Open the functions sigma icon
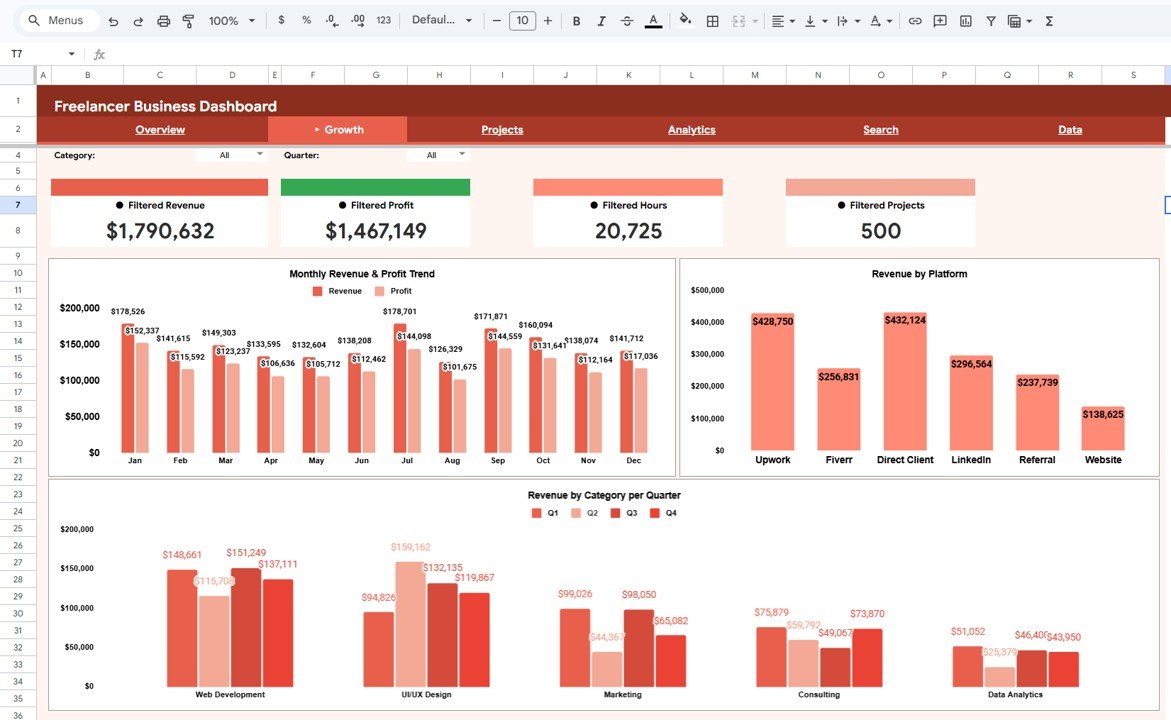The height and width of the screenshot is (720, 1171). coord(1050,20)
